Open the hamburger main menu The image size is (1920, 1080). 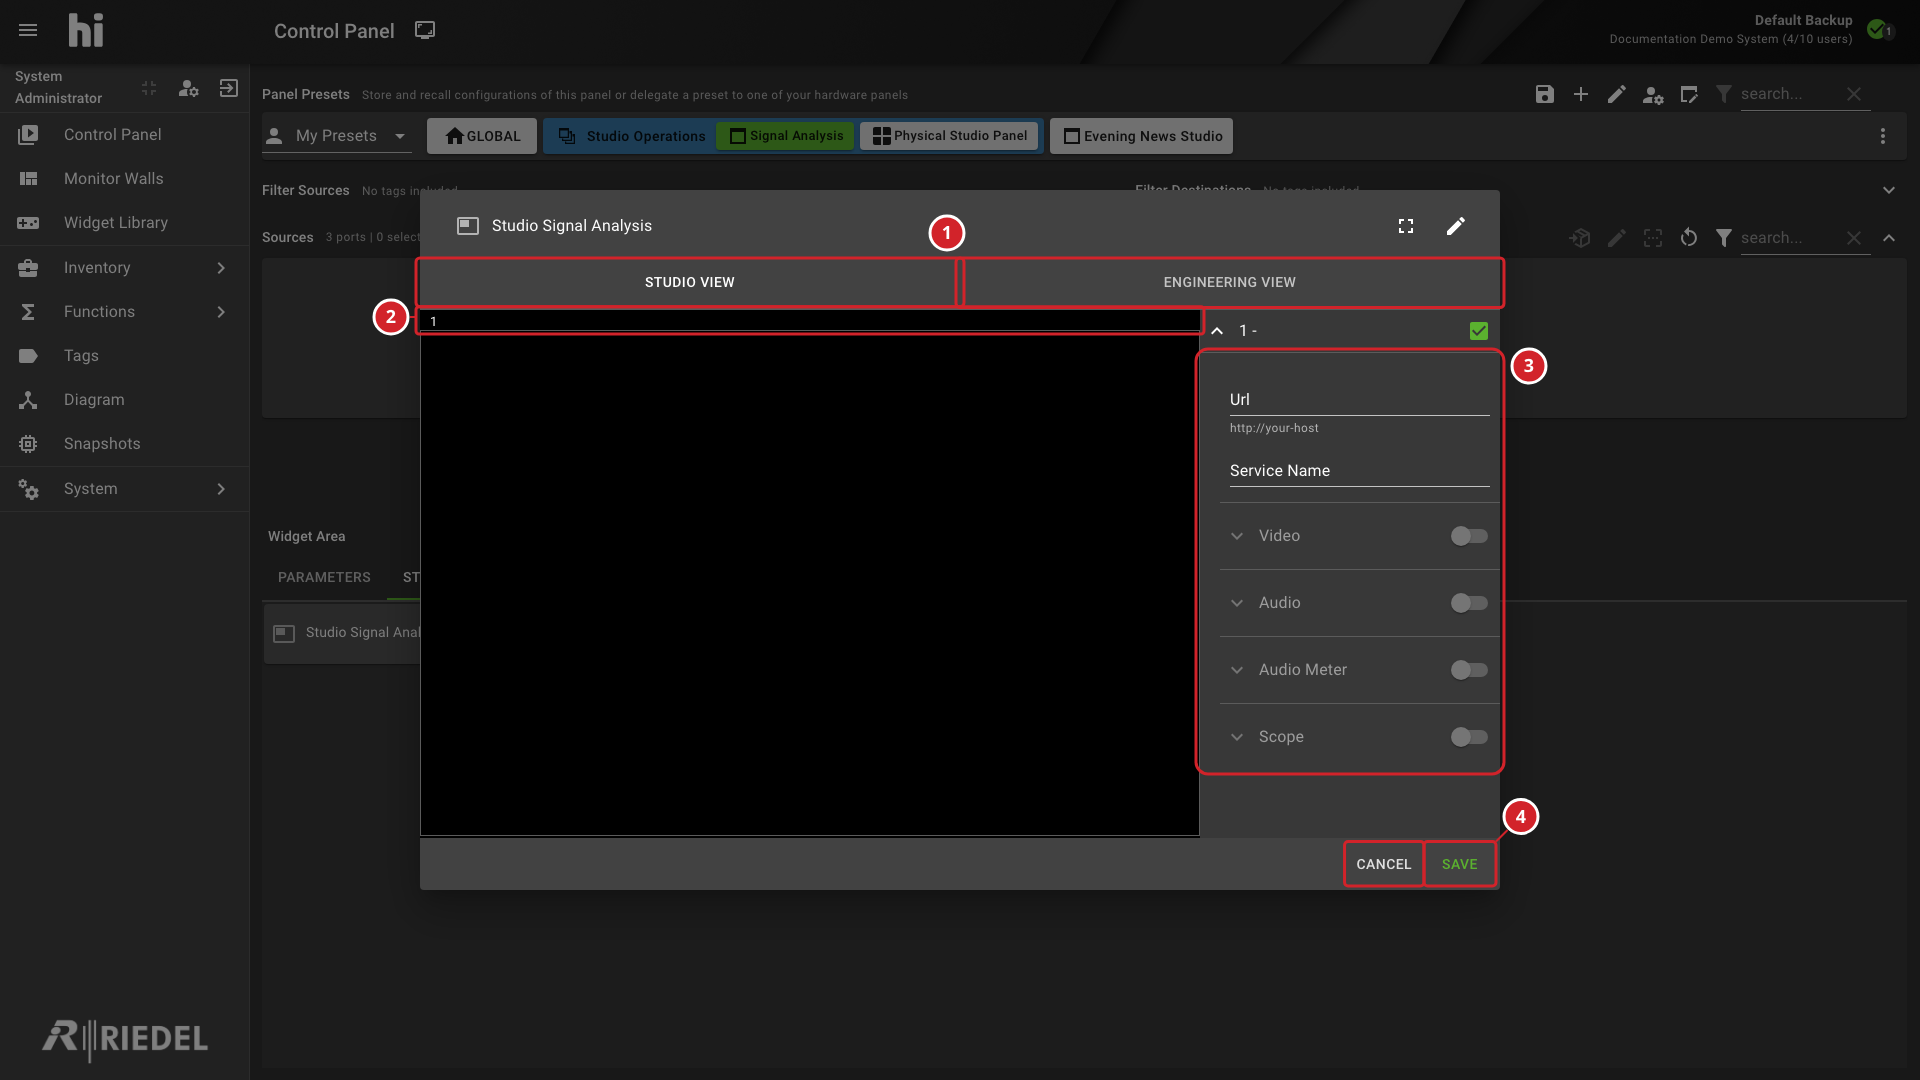pos(28,30)
